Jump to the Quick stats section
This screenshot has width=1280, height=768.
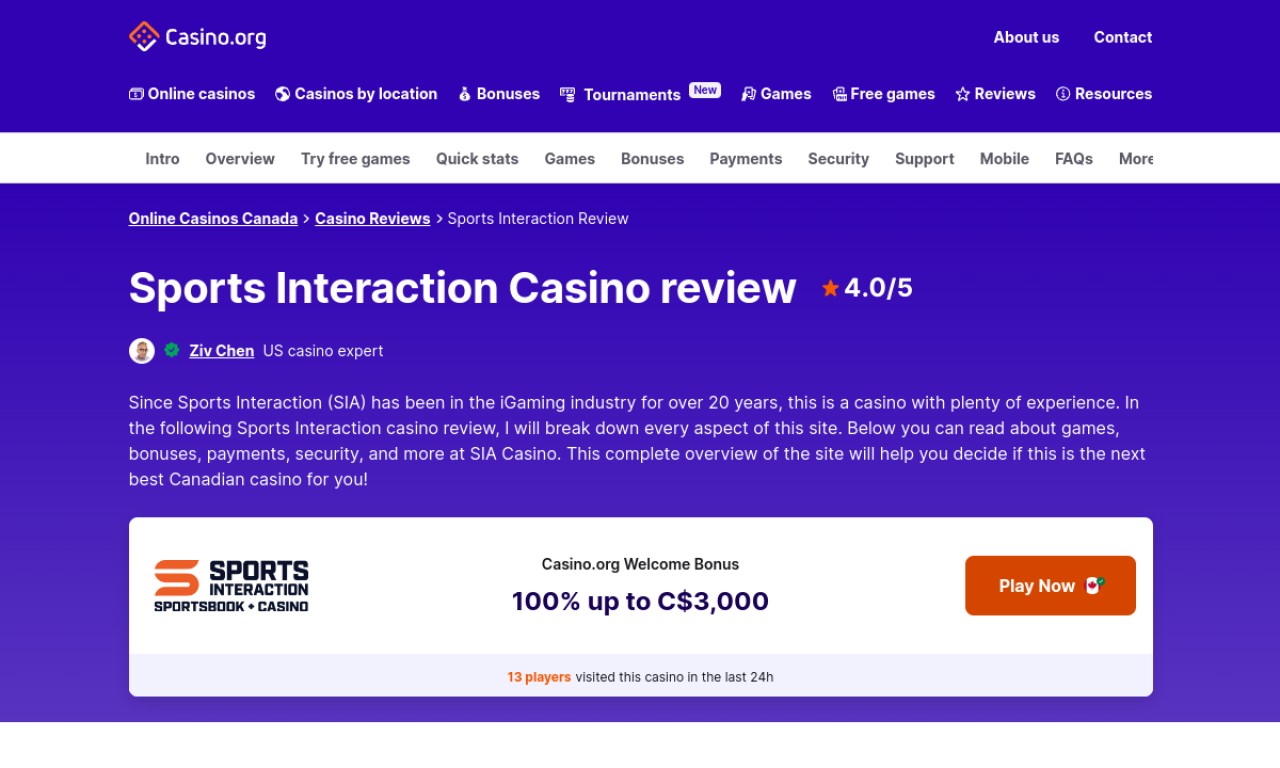tap(477, 159)
